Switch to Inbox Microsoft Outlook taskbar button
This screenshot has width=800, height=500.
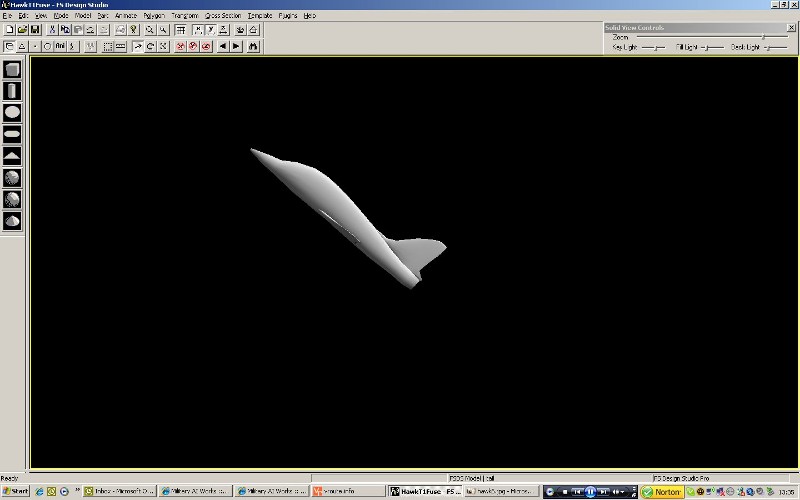click(119, 491)
